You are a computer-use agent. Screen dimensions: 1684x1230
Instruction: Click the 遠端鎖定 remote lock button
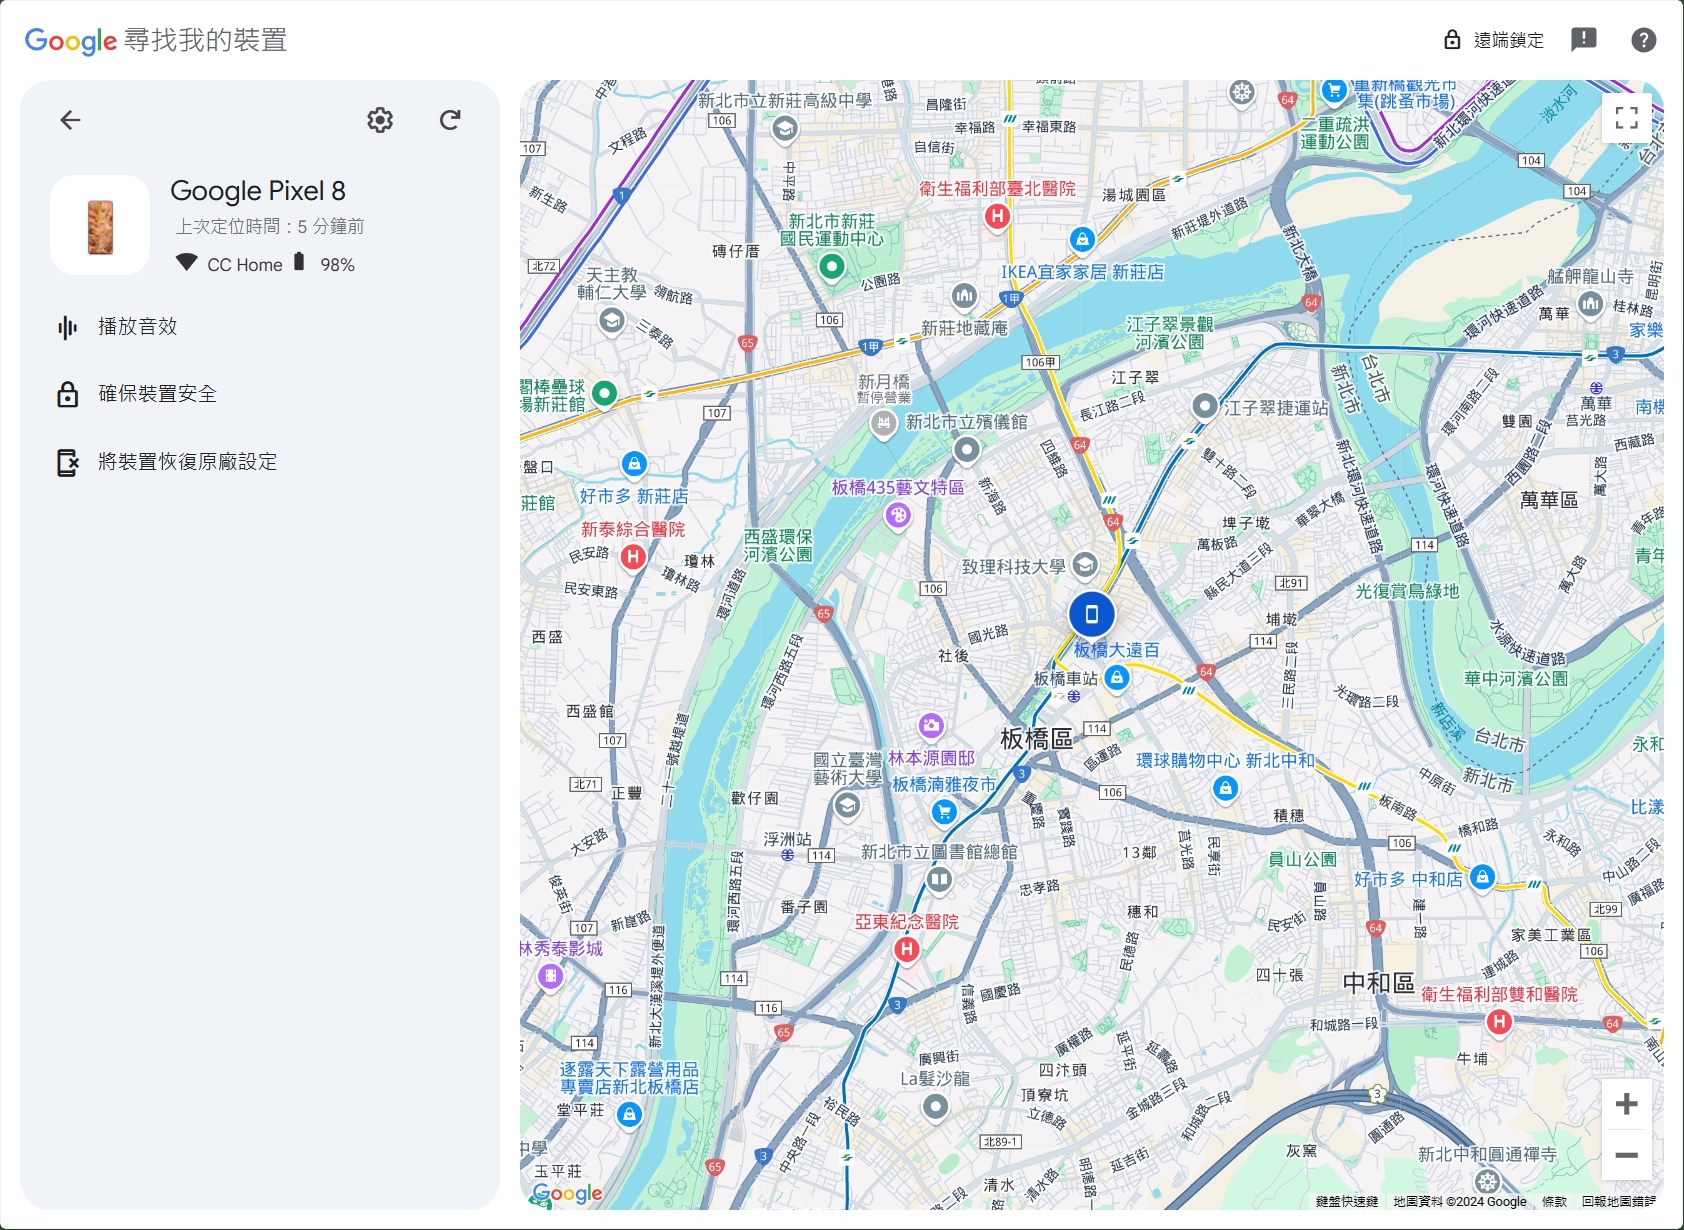(1494, 40)
